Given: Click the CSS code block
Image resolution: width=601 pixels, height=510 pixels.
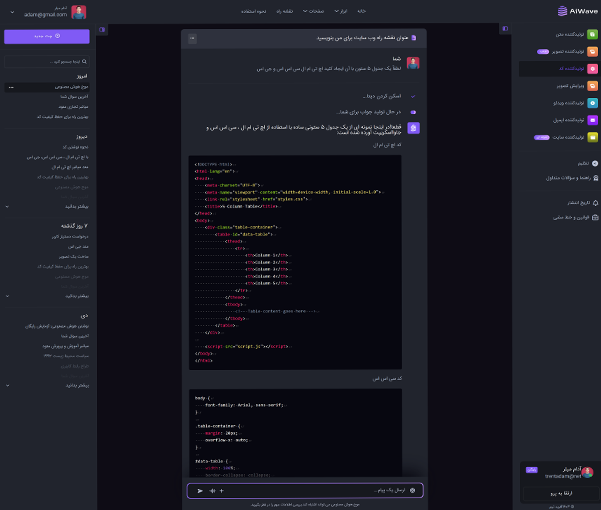Looking at the screenshot, I should (295, 433).
